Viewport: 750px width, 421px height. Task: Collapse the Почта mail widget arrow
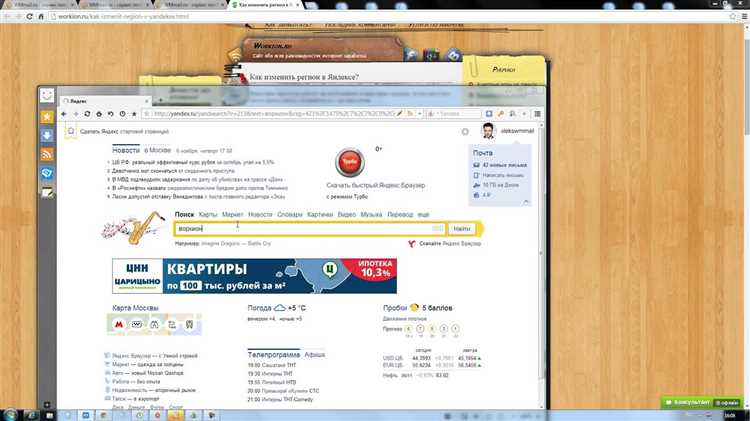pyautogui.click(x=526, y=202)
